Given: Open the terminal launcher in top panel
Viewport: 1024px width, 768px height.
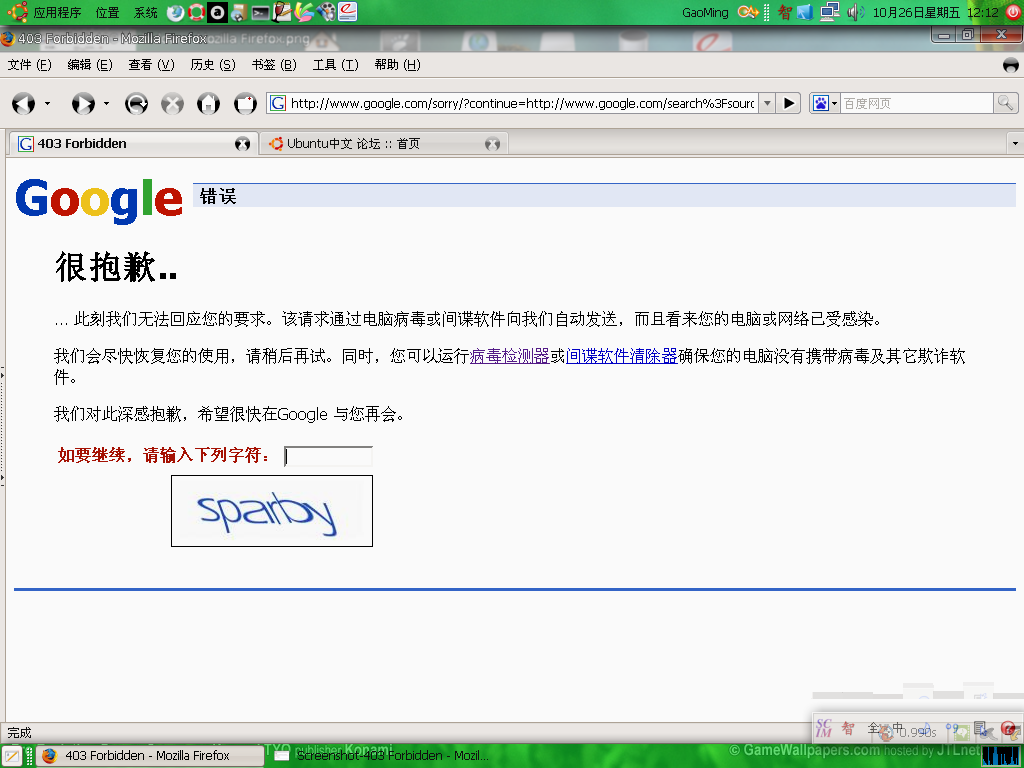Looking at the screenshot, I should coord(260,12).
